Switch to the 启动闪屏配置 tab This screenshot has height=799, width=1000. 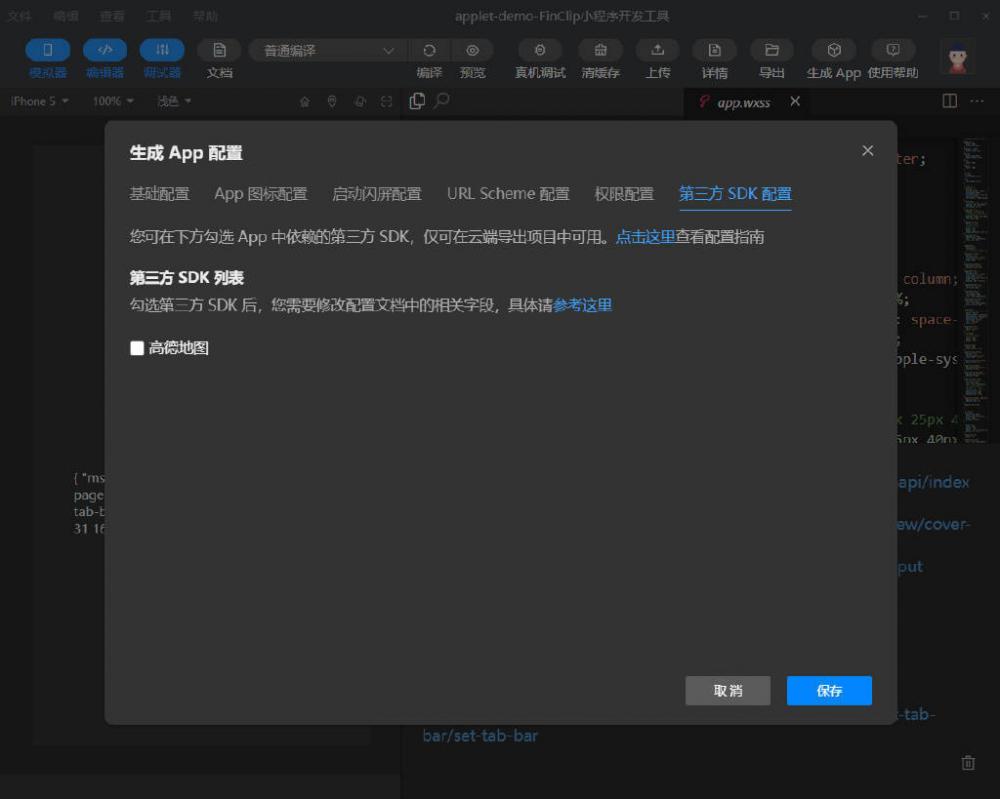point(377,194)
